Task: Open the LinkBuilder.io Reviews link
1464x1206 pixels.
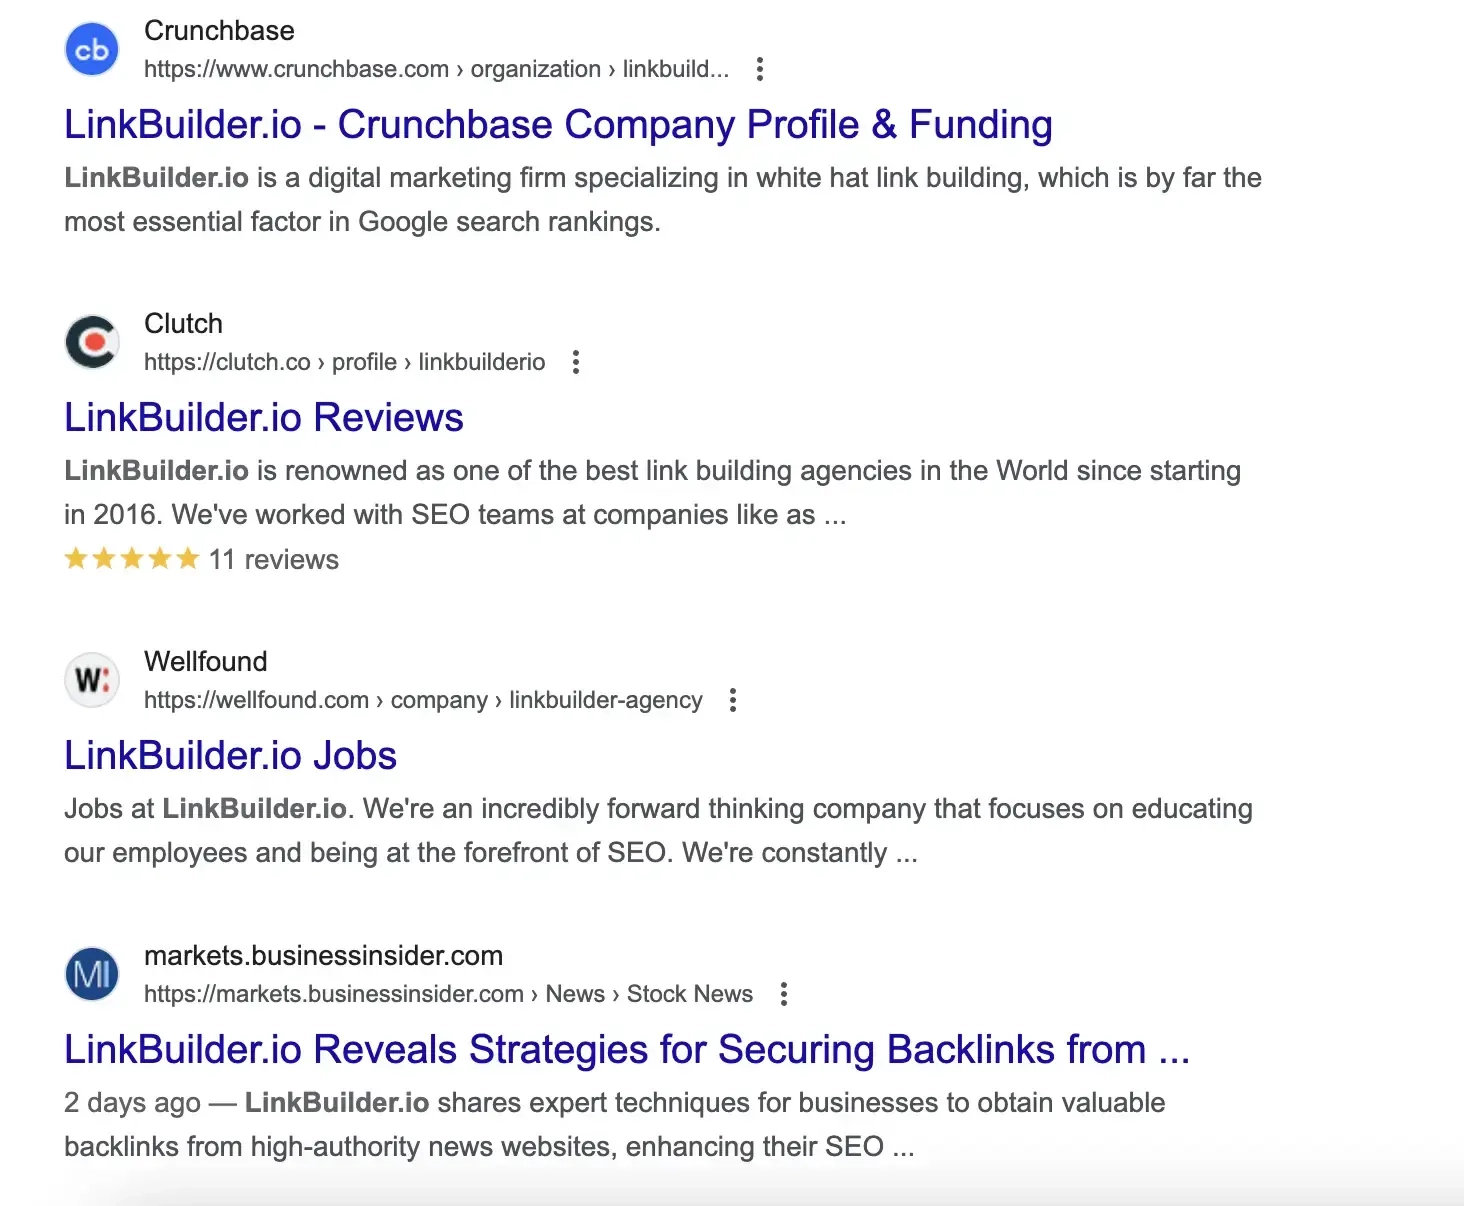Action: point(264,418)
